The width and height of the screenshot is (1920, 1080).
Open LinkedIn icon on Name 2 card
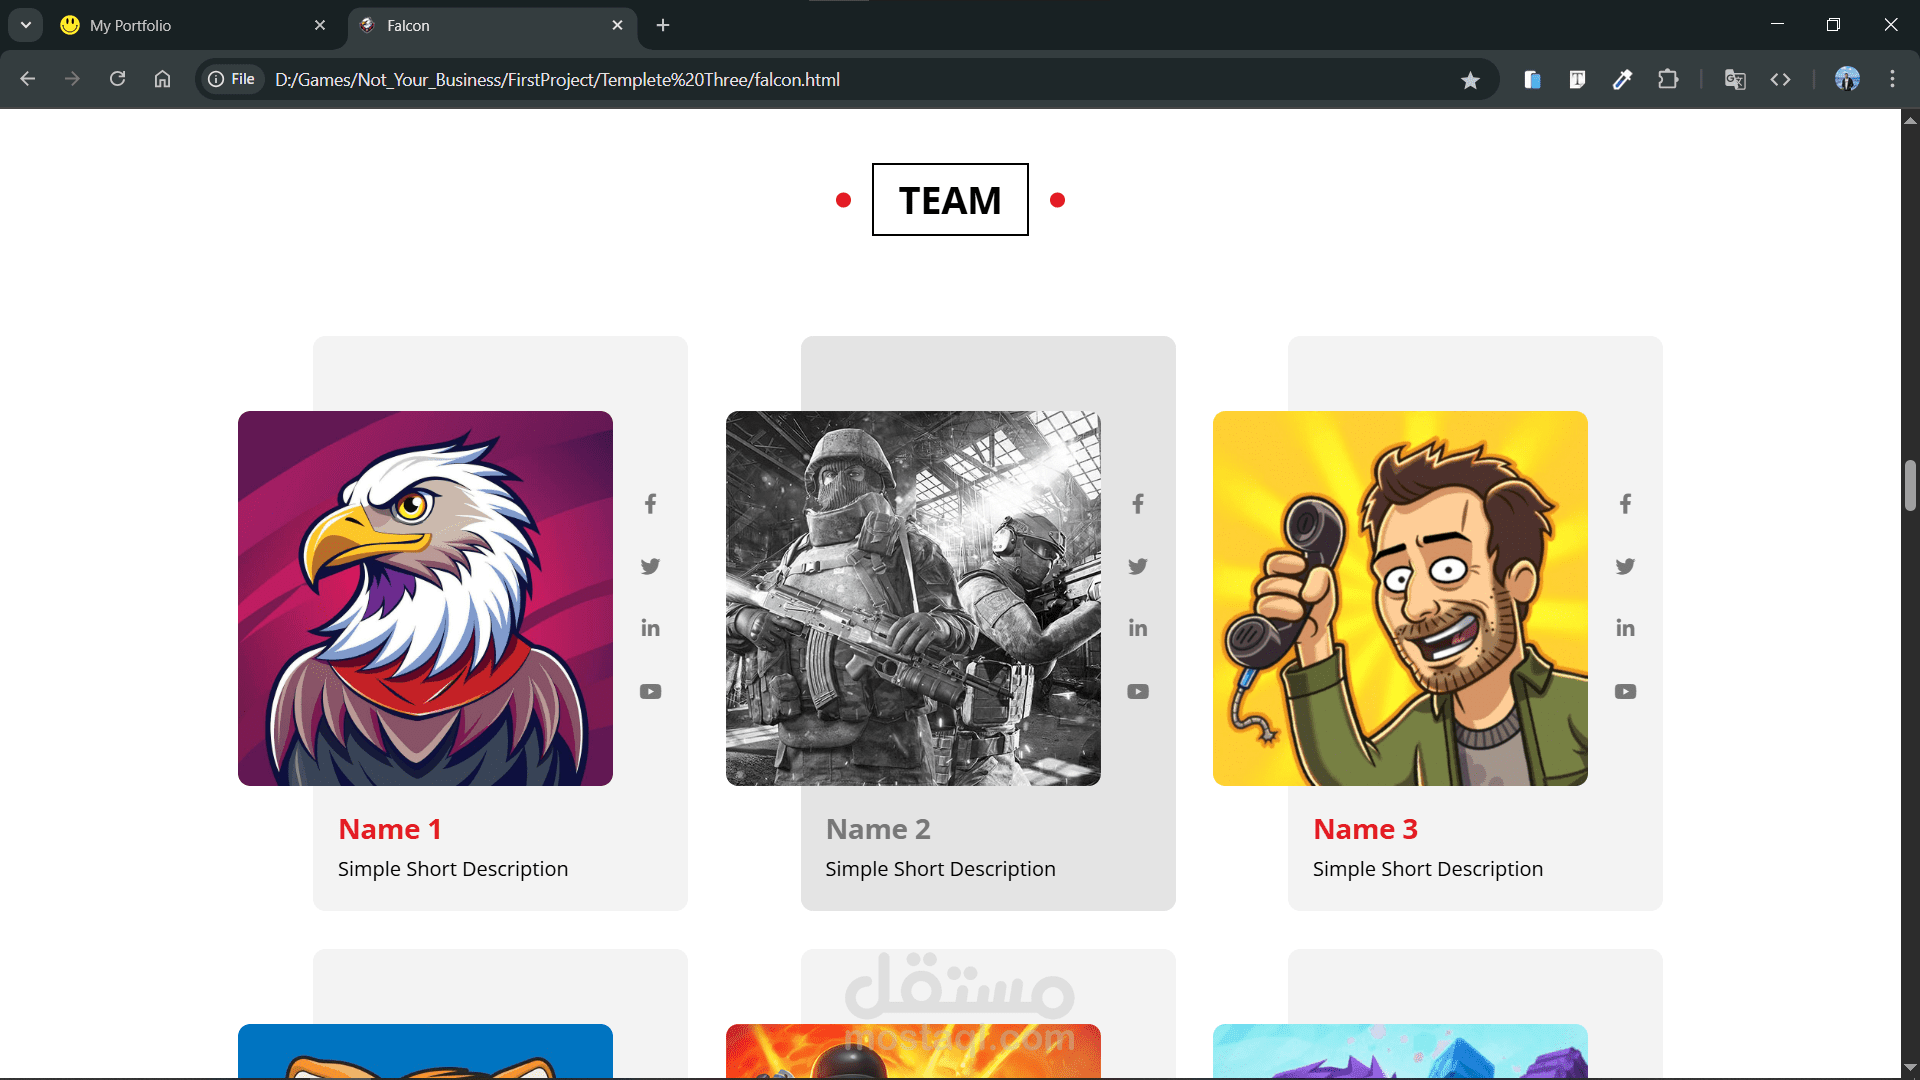click(1138, 628)
